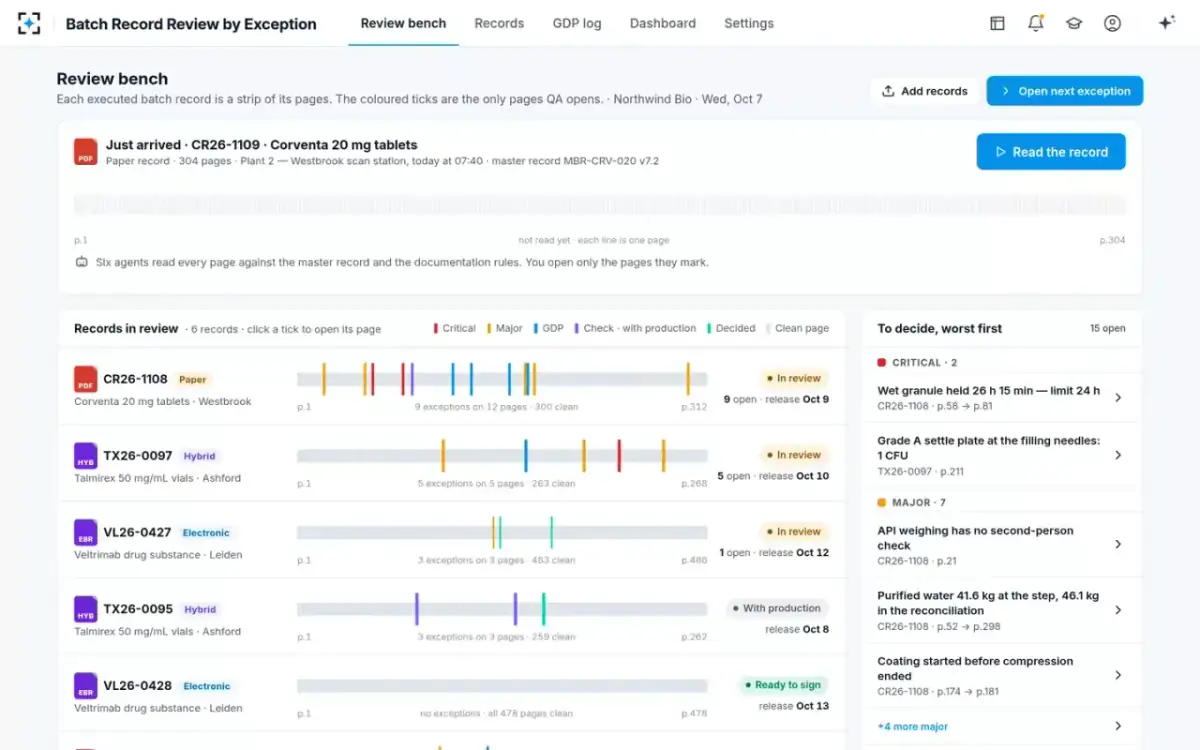
Task: Click Open next exception button
Action: click(1065, 91)
